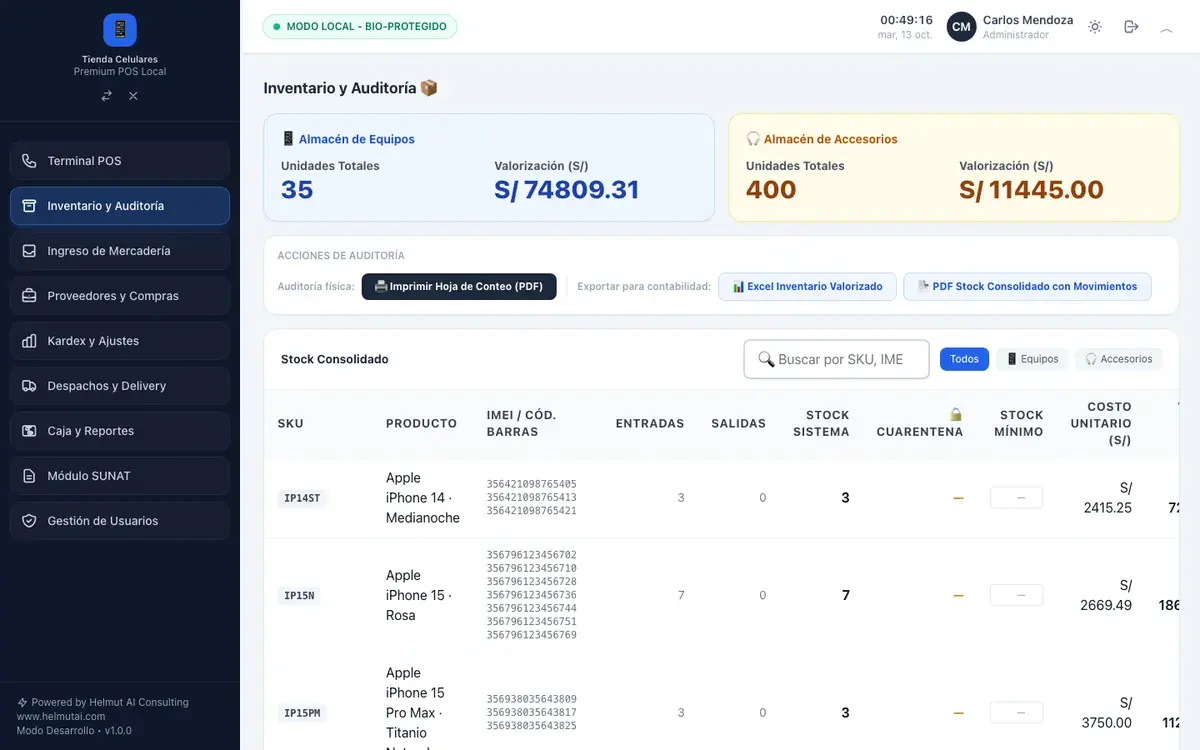Click the truck icon beside Despachos y Delivery
This screenshot has height=750, width=1200.
[x=29, y=386]
